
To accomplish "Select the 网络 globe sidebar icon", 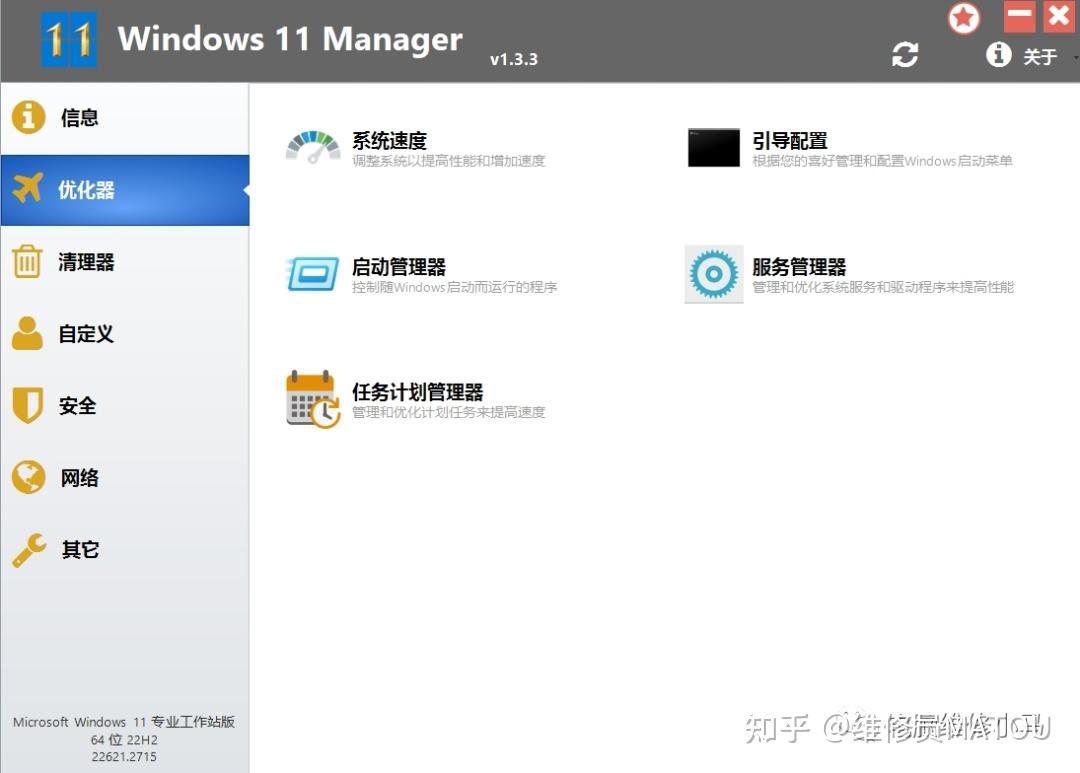I will click(x=28, y=477).
